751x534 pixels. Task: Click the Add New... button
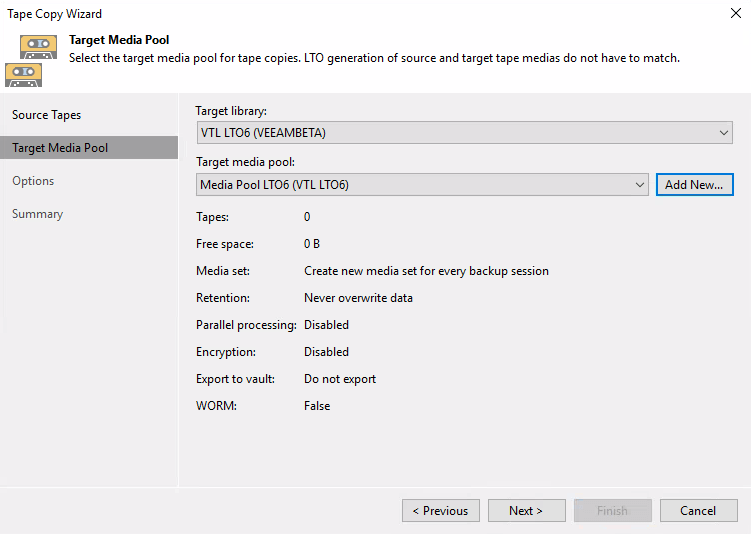click(x=694, y=185)
